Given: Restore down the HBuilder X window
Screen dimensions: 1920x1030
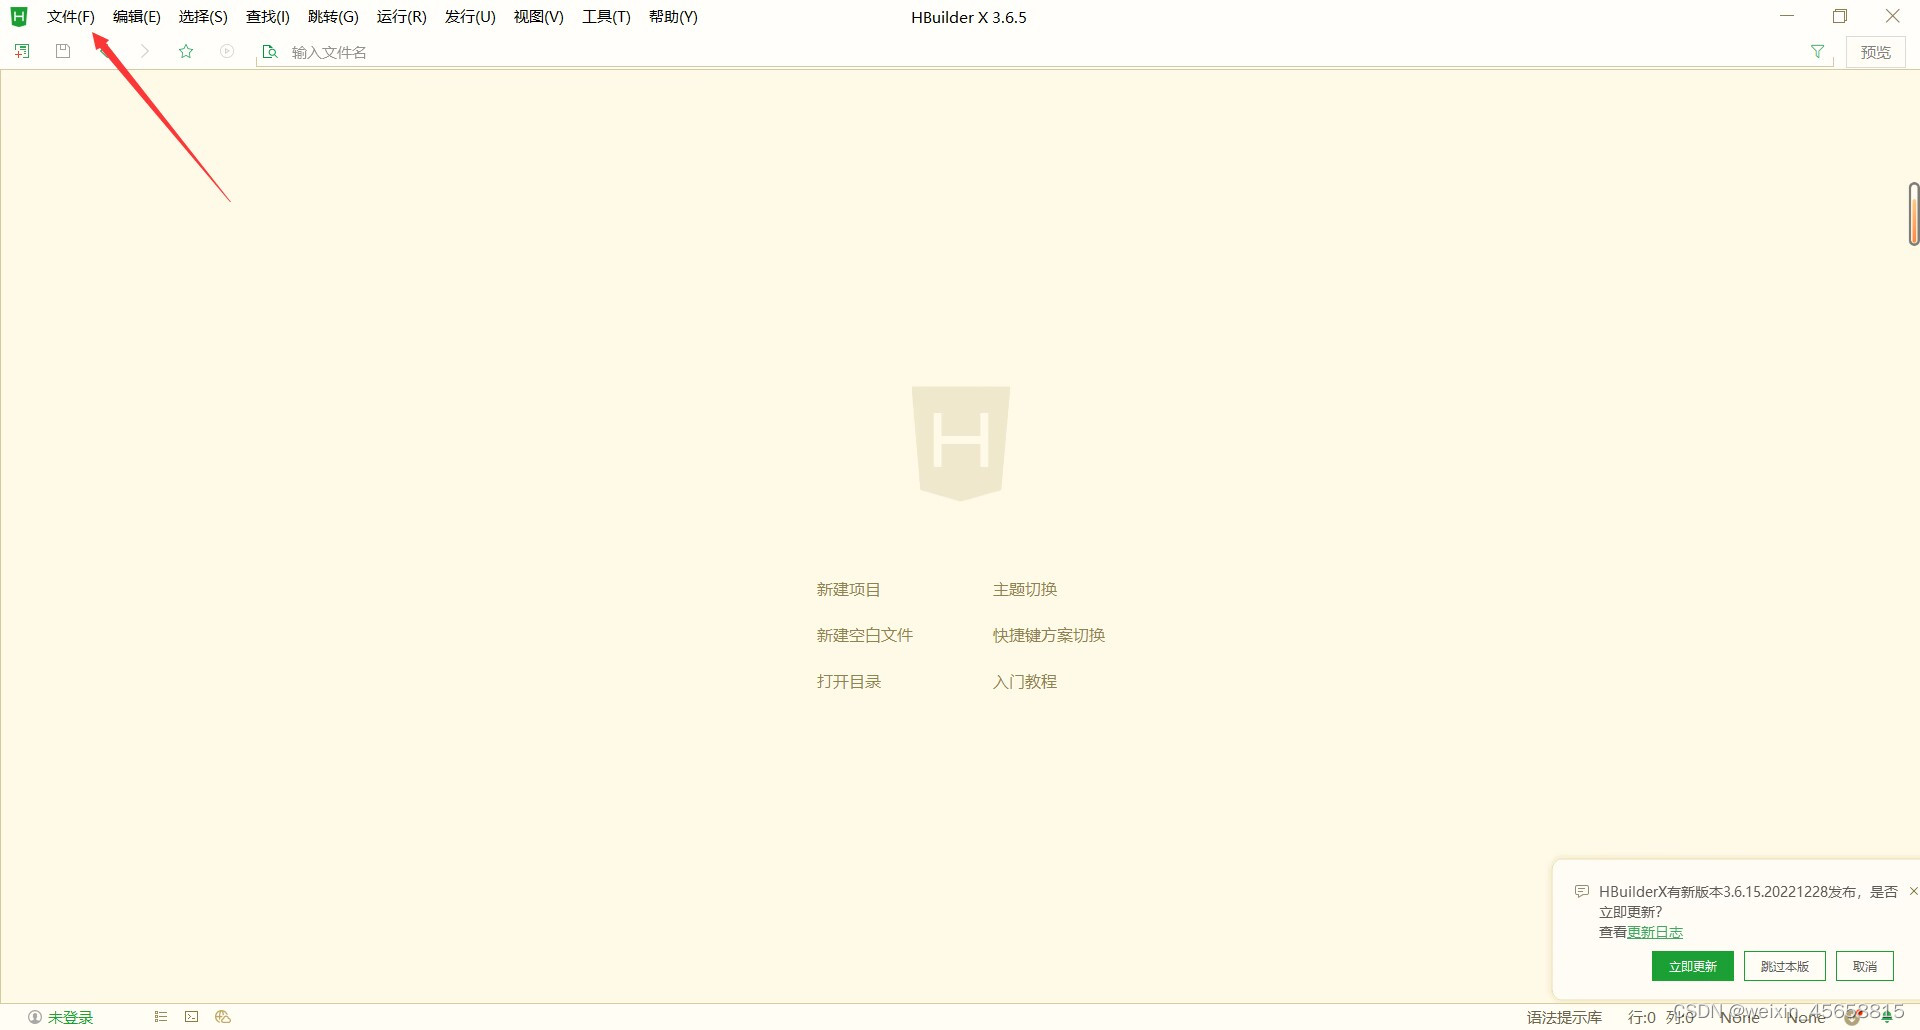Looking at the screenshot, I should click(x=1840, y=16).
